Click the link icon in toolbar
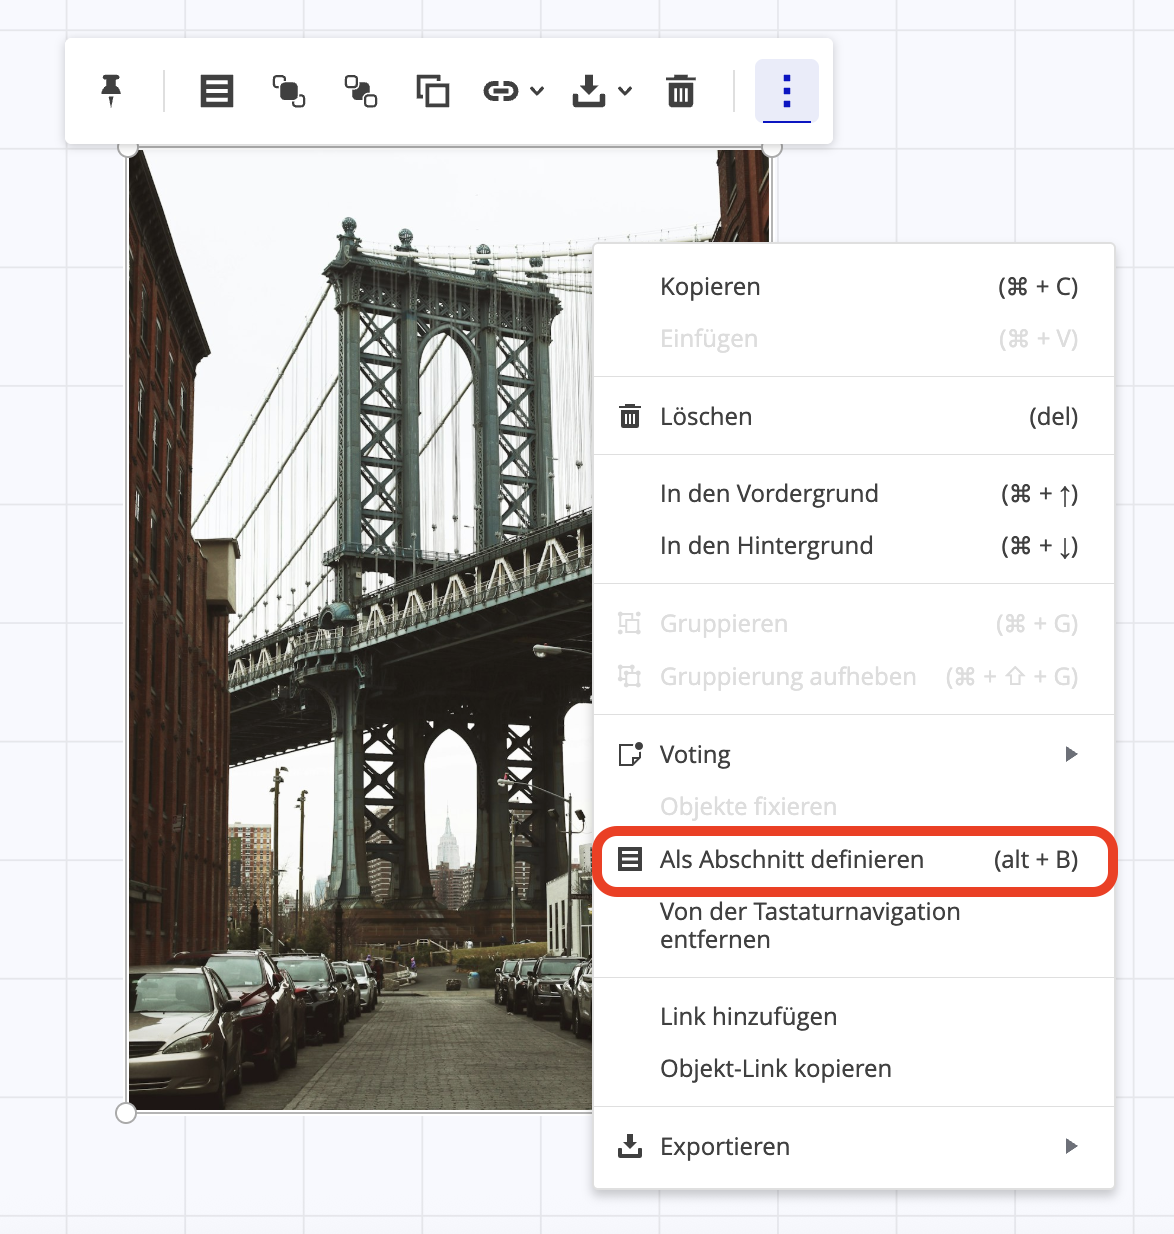This screenshot has width=1174, height=1234. coord(500,91)
